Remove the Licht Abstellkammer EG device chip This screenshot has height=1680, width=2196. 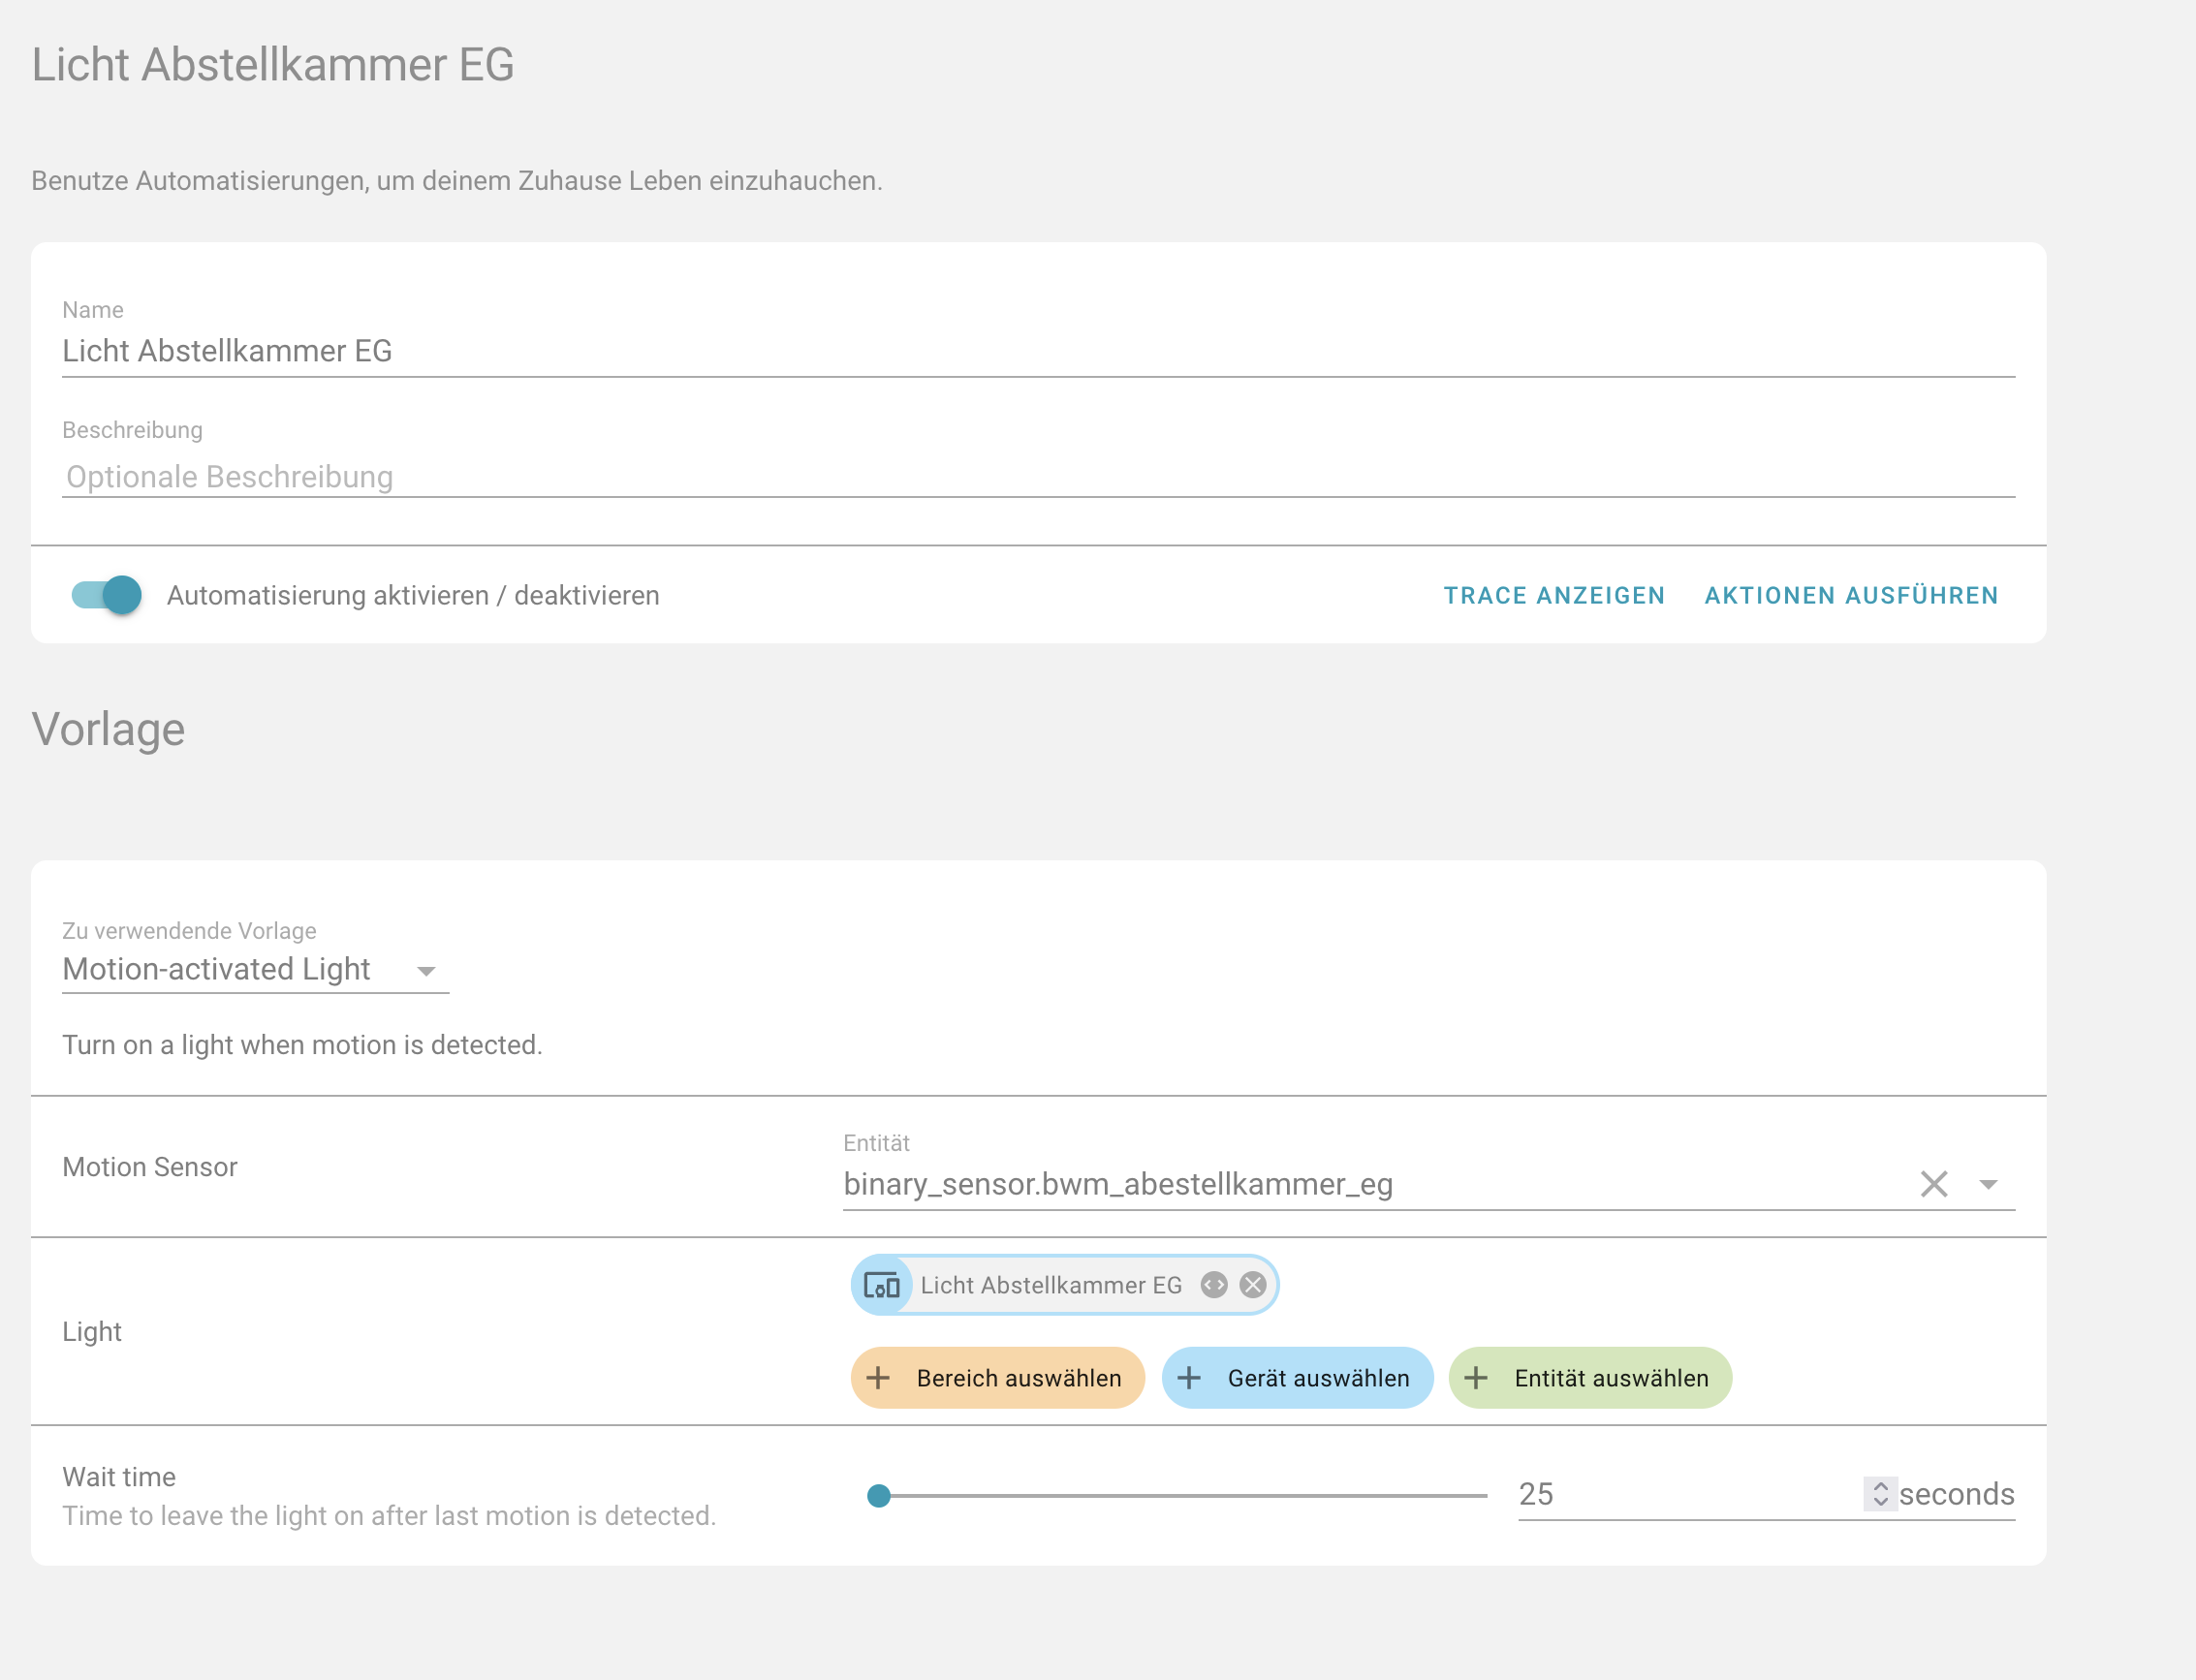pyautogui.click(x=1252, y=1285)
